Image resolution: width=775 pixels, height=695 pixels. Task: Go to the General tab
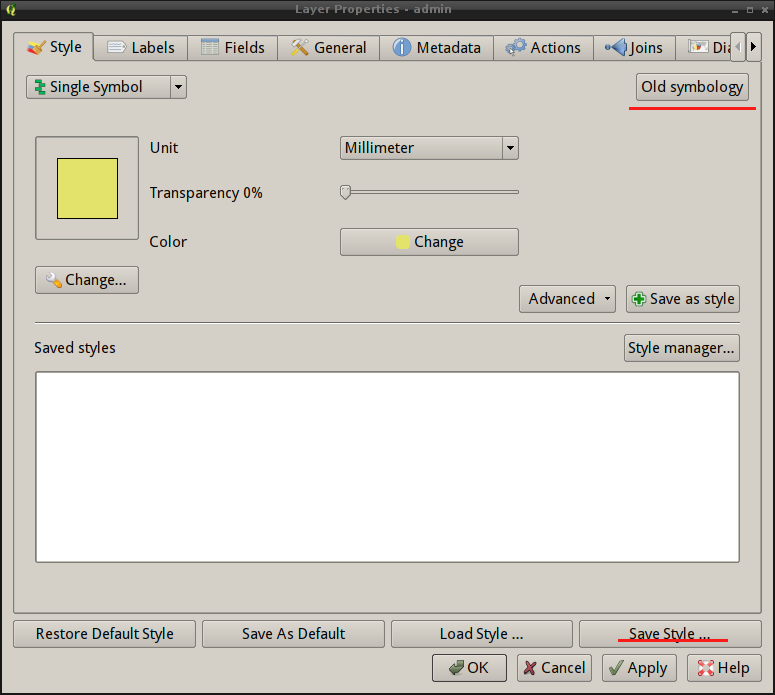329,48
